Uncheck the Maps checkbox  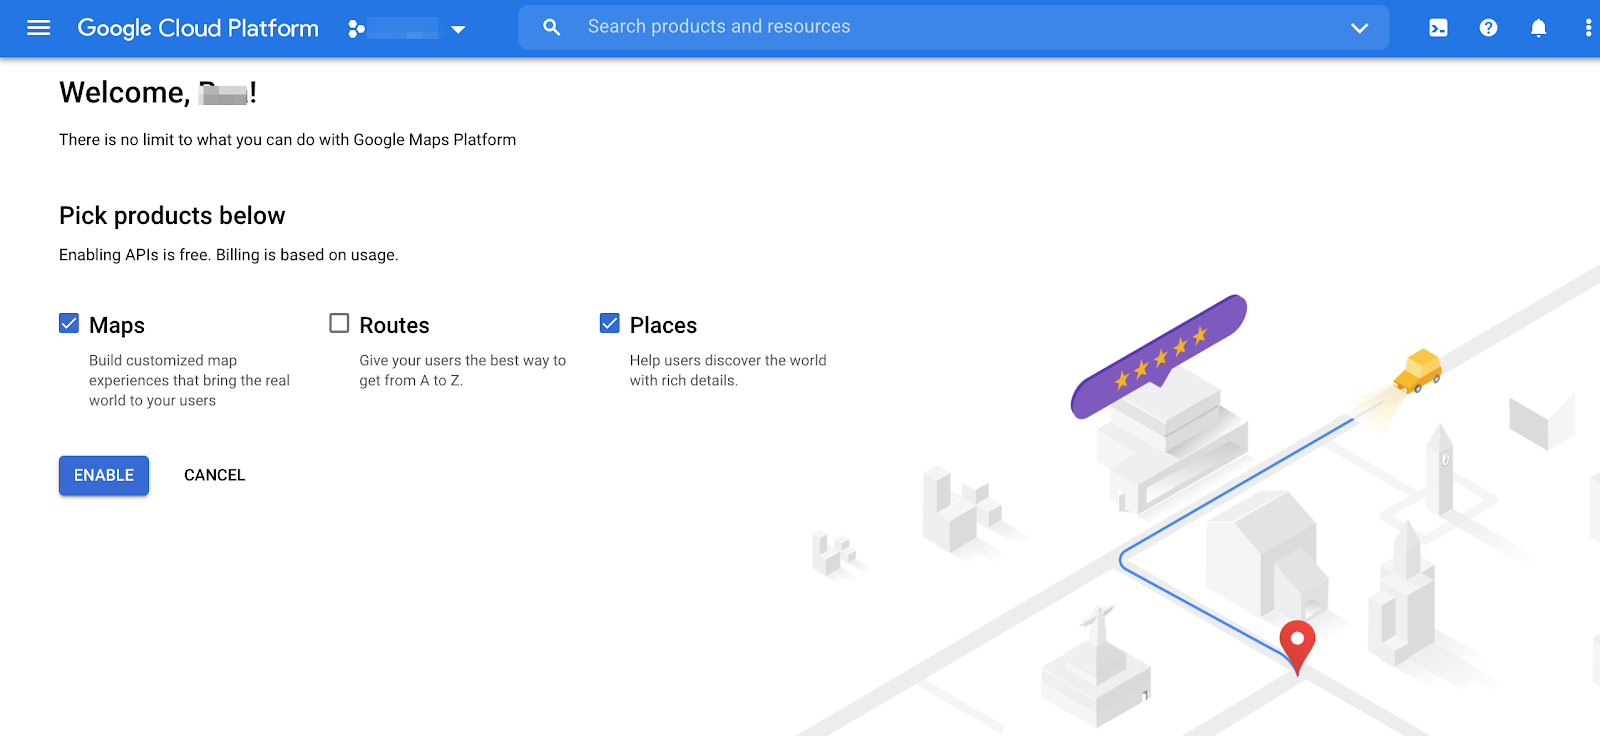tap(69, 323)
